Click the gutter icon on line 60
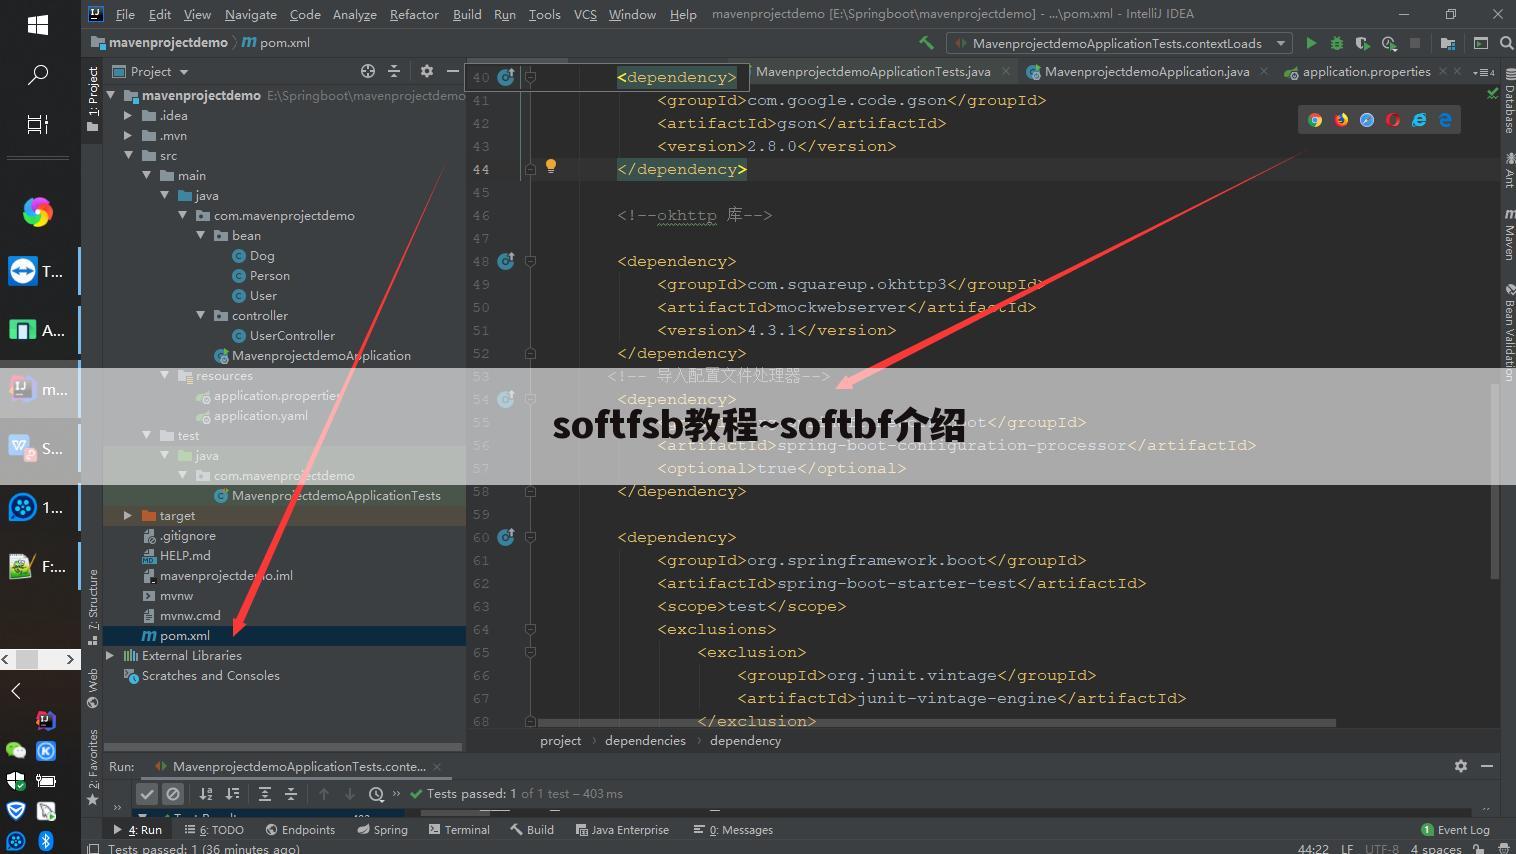Viewport: 1516px width, 854px height. click(506, 537)
